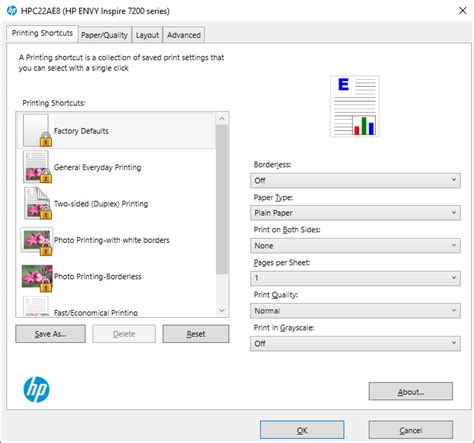Open the Borderless dropdown
The height and width of the screenshot is (443, 474).
(355, 180)
